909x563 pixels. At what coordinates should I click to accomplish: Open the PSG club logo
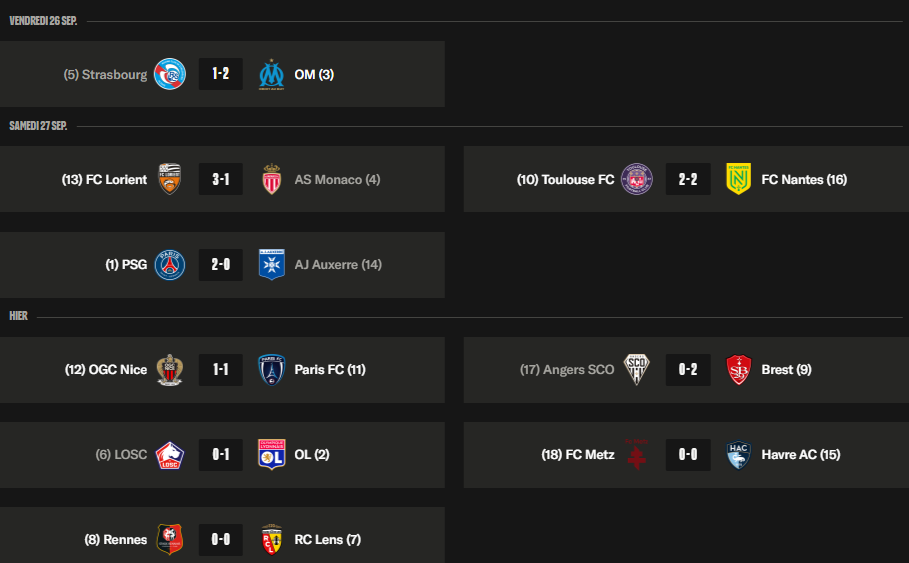(x=170, y=265)
